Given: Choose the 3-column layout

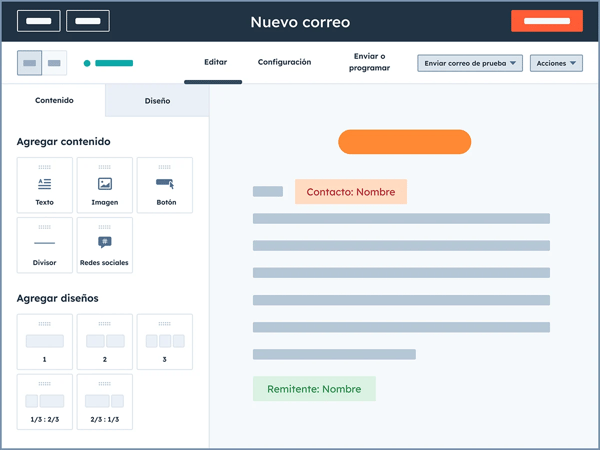Looking at the screenshot, I should click(x=165, y=342).
